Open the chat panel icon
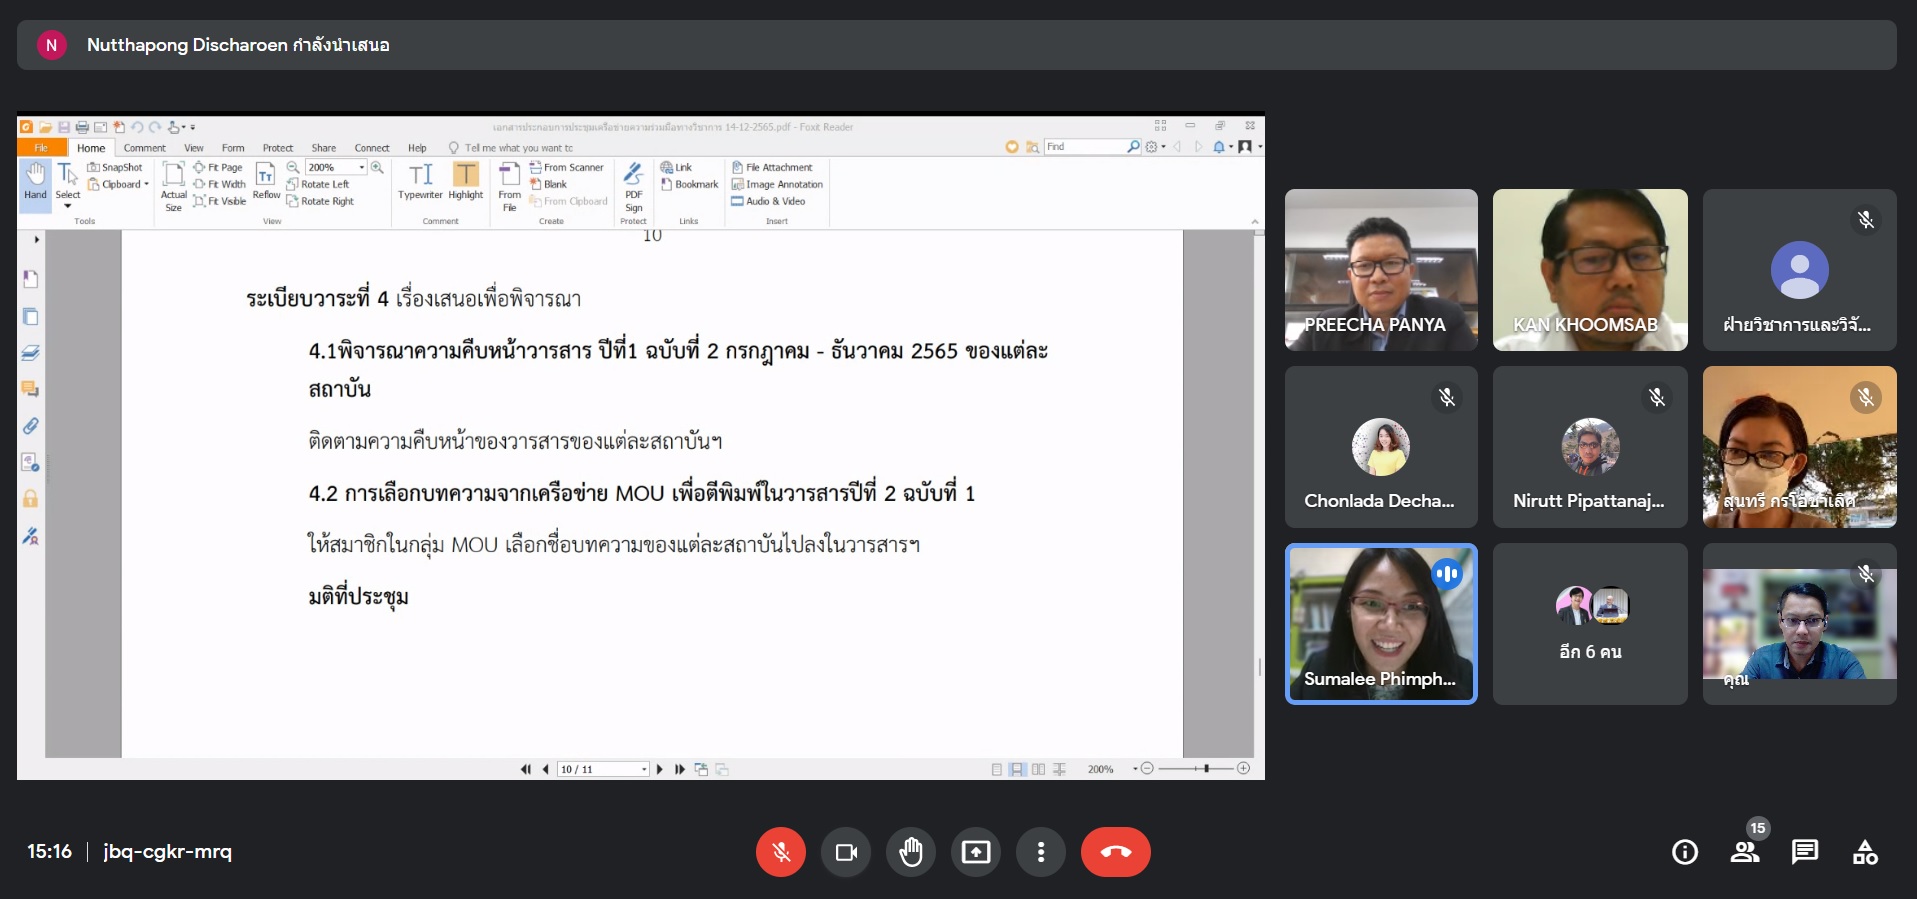 click(x=1805, y=852)
